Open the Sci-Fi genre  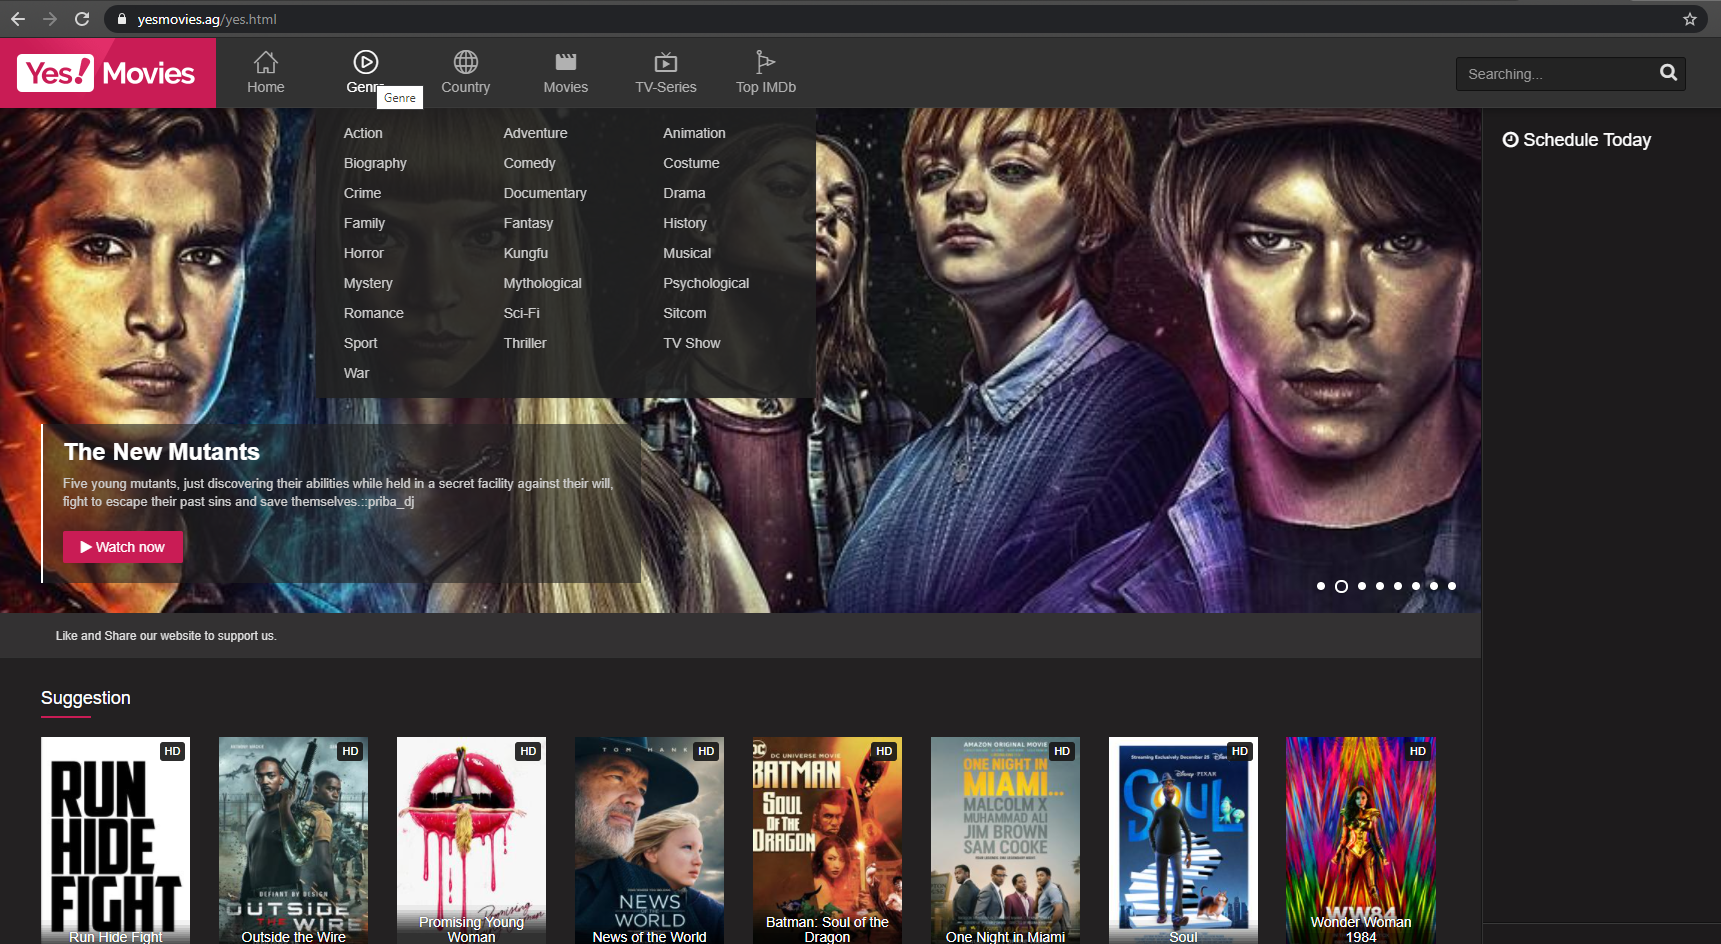521,313
